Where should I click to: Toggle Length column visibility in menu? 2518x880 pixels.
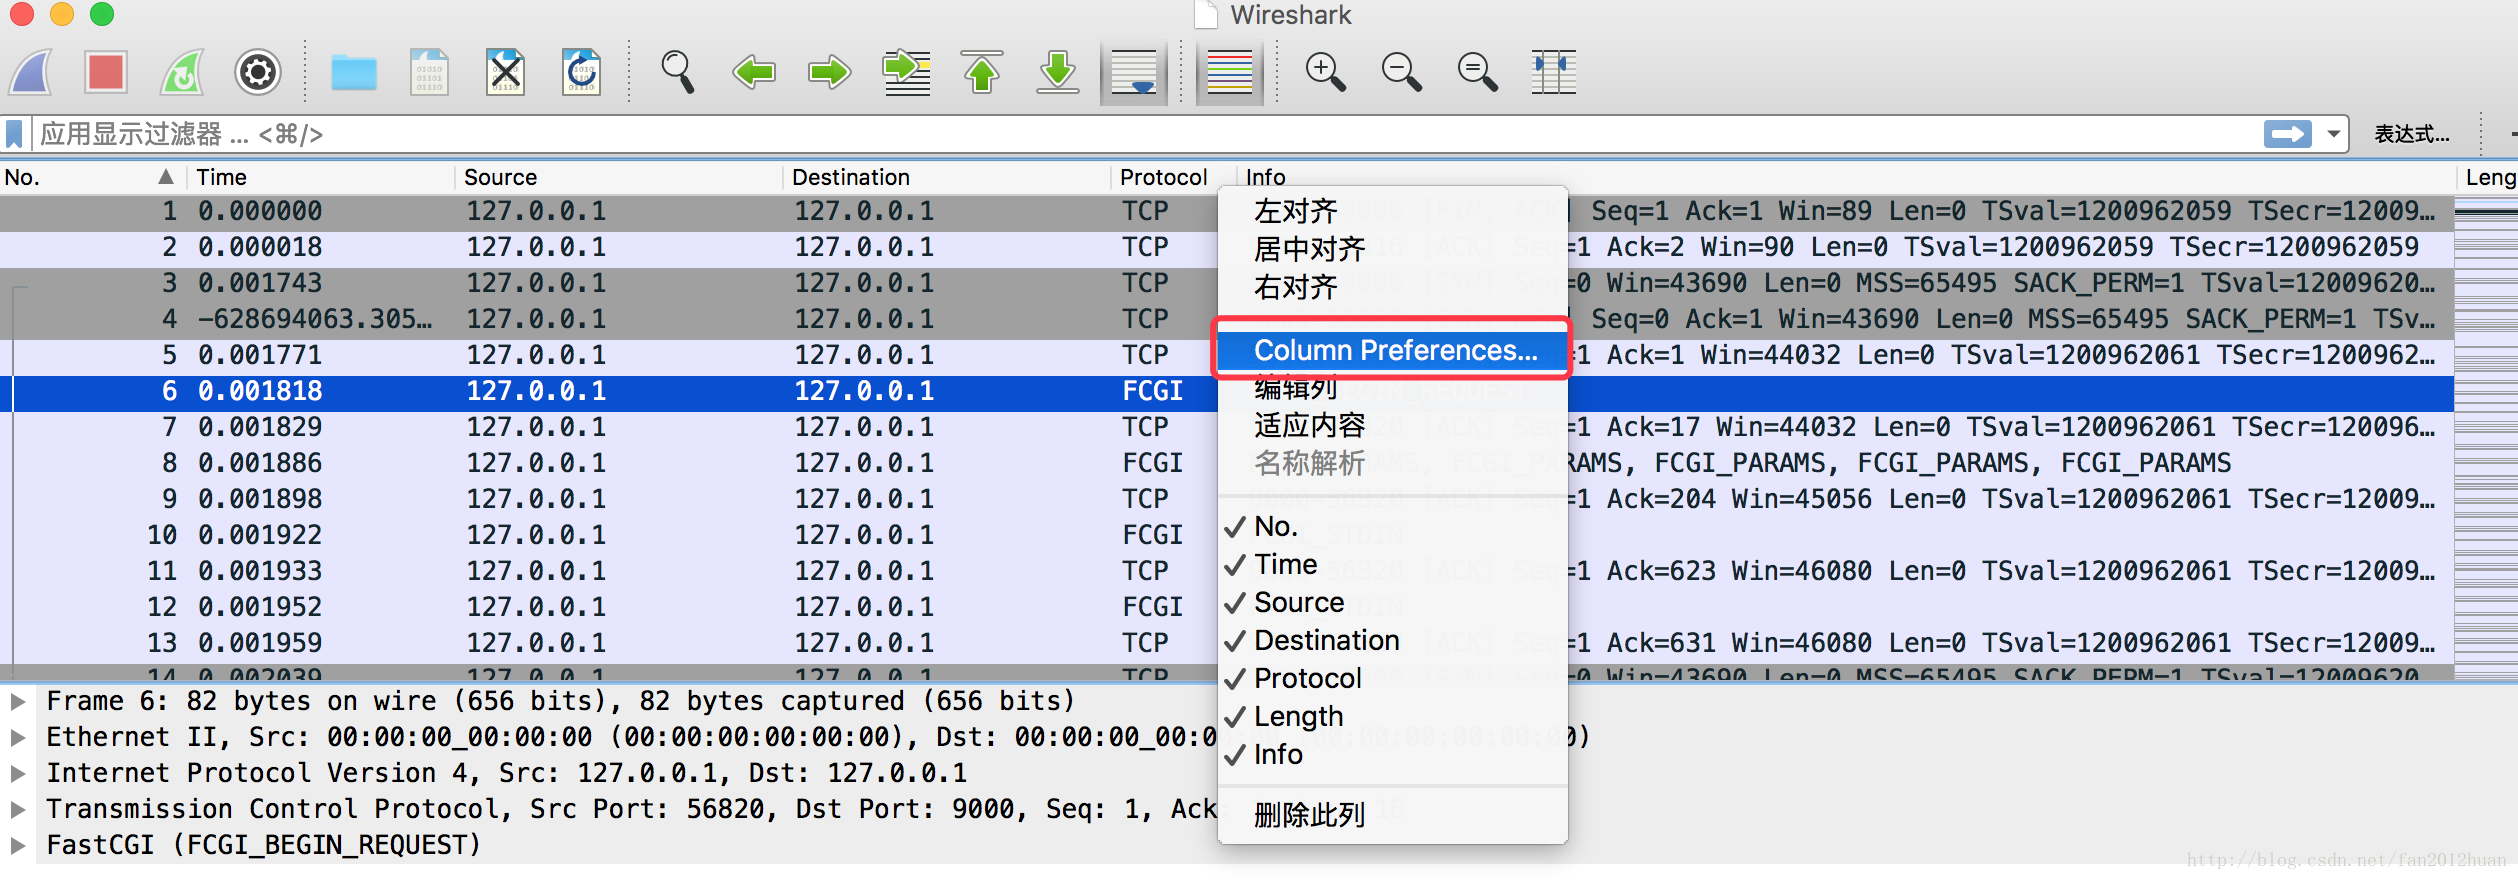pos(1392,716)
